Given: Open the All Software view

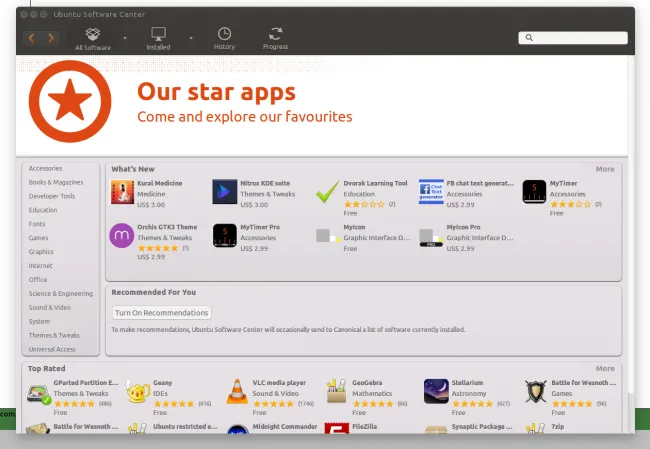Looking at the screenshot, I should click(x=93, y=39).
